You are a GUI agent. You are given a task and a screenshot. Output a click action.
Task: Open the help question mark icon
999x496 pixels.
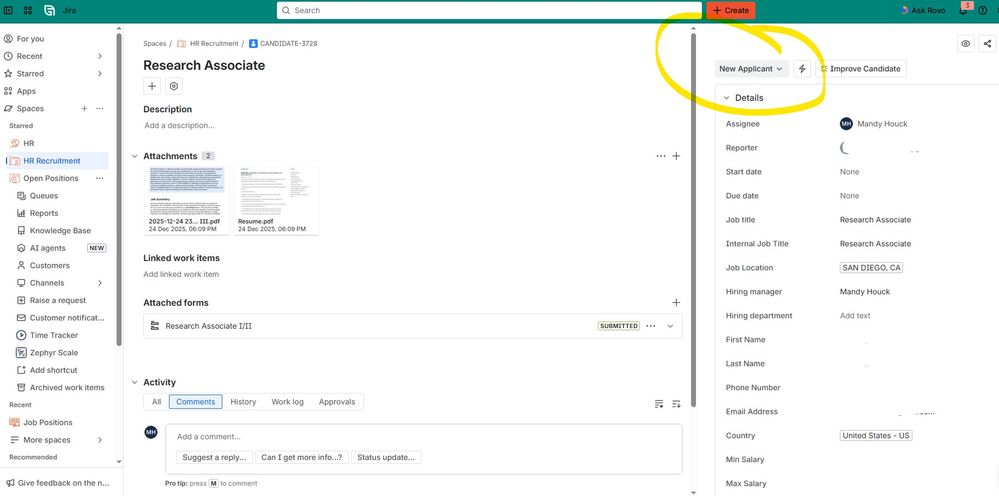tap(982, 10)
